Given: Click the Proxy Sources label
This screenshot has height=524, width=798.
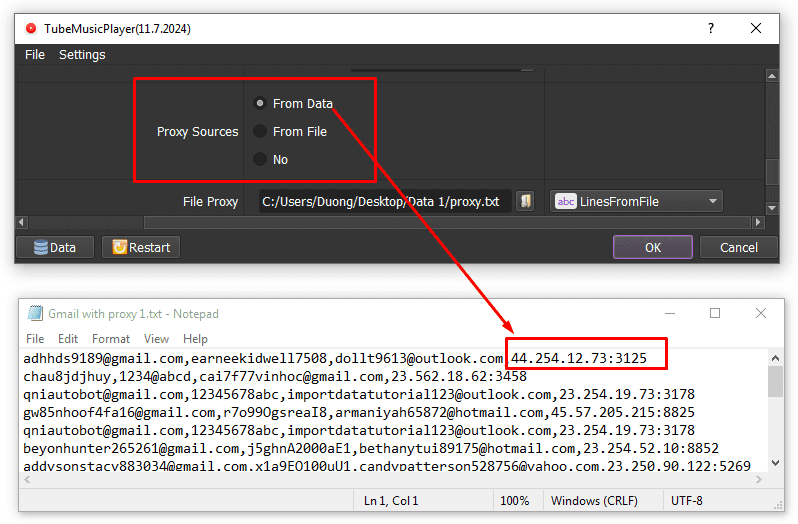Looking at the screenshot, I should click(197, 132).
